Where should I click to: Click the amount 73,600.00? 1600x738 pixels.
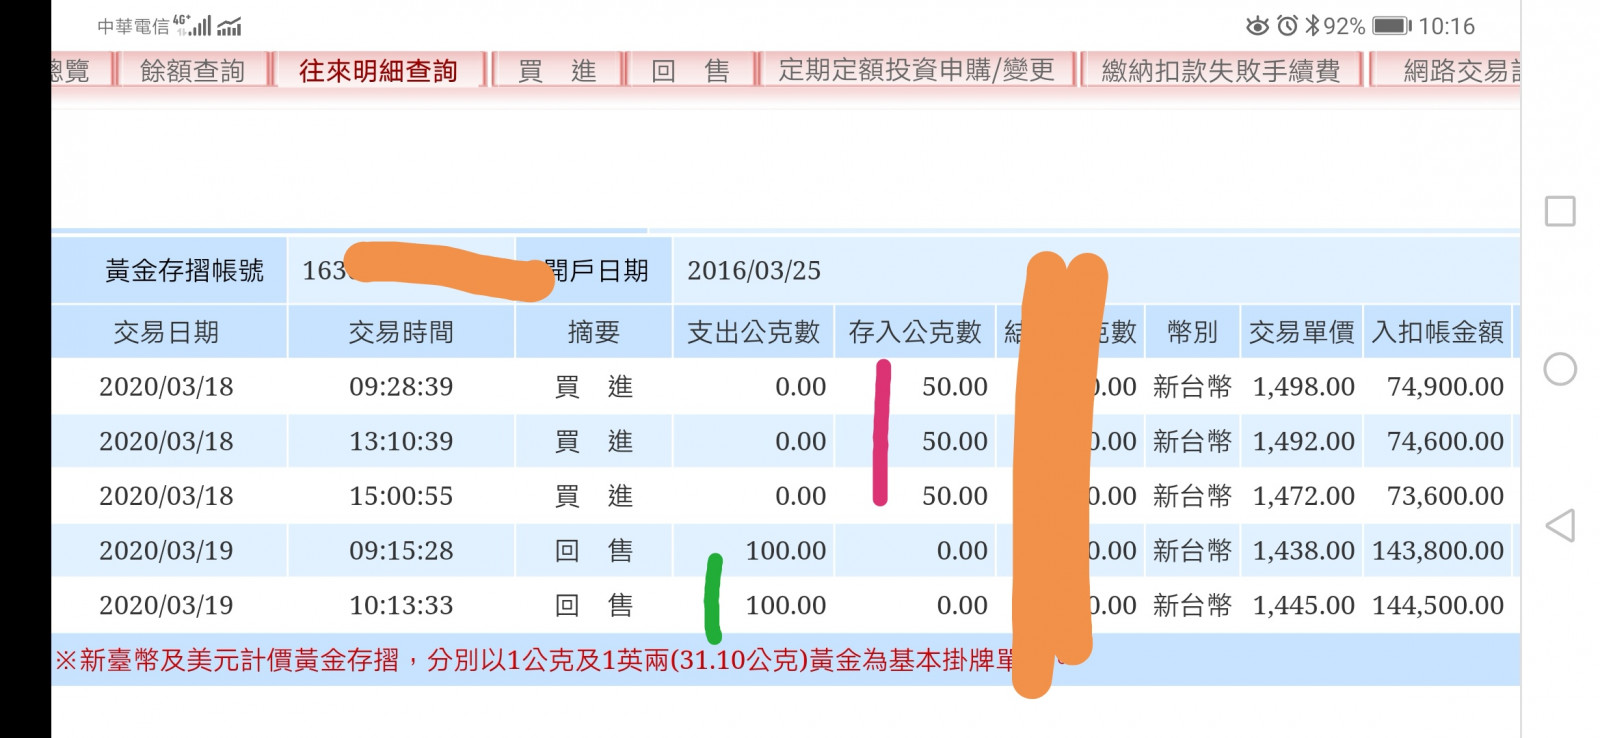point(1446,496)
